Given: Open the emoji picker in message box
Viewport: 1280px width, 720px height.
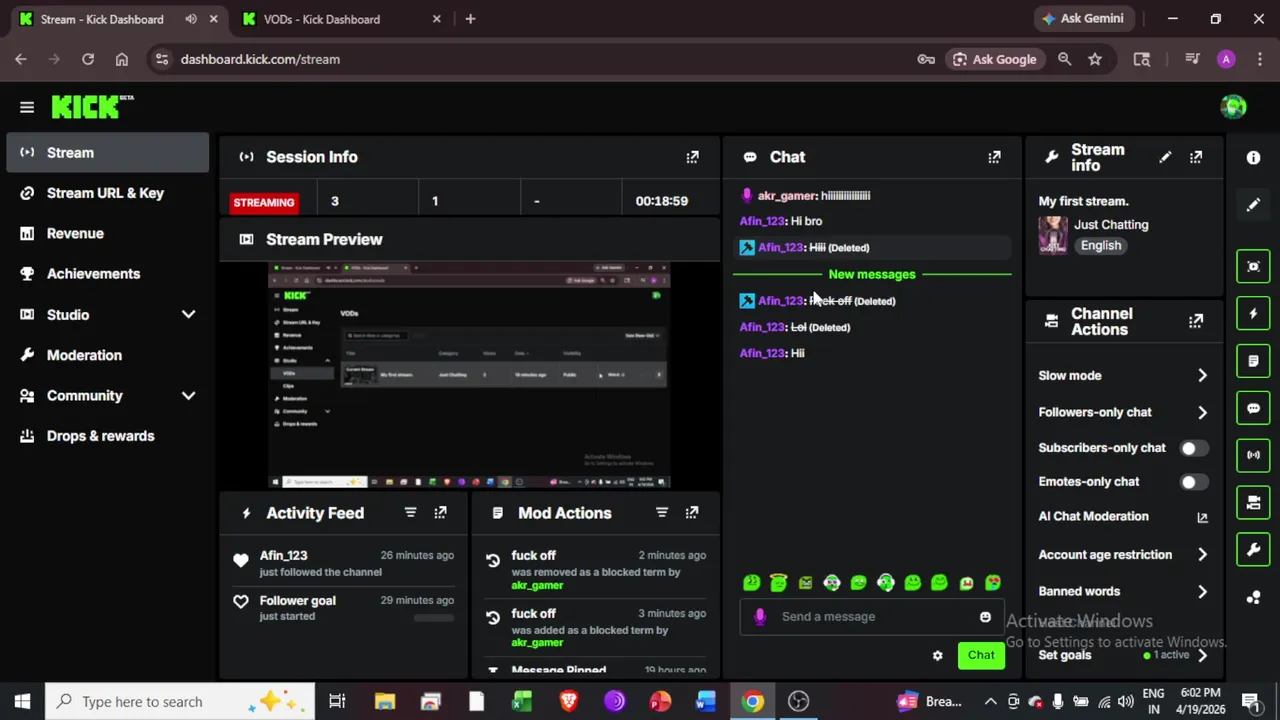Looking at the screenshot, I should click(x=985, y=617).
